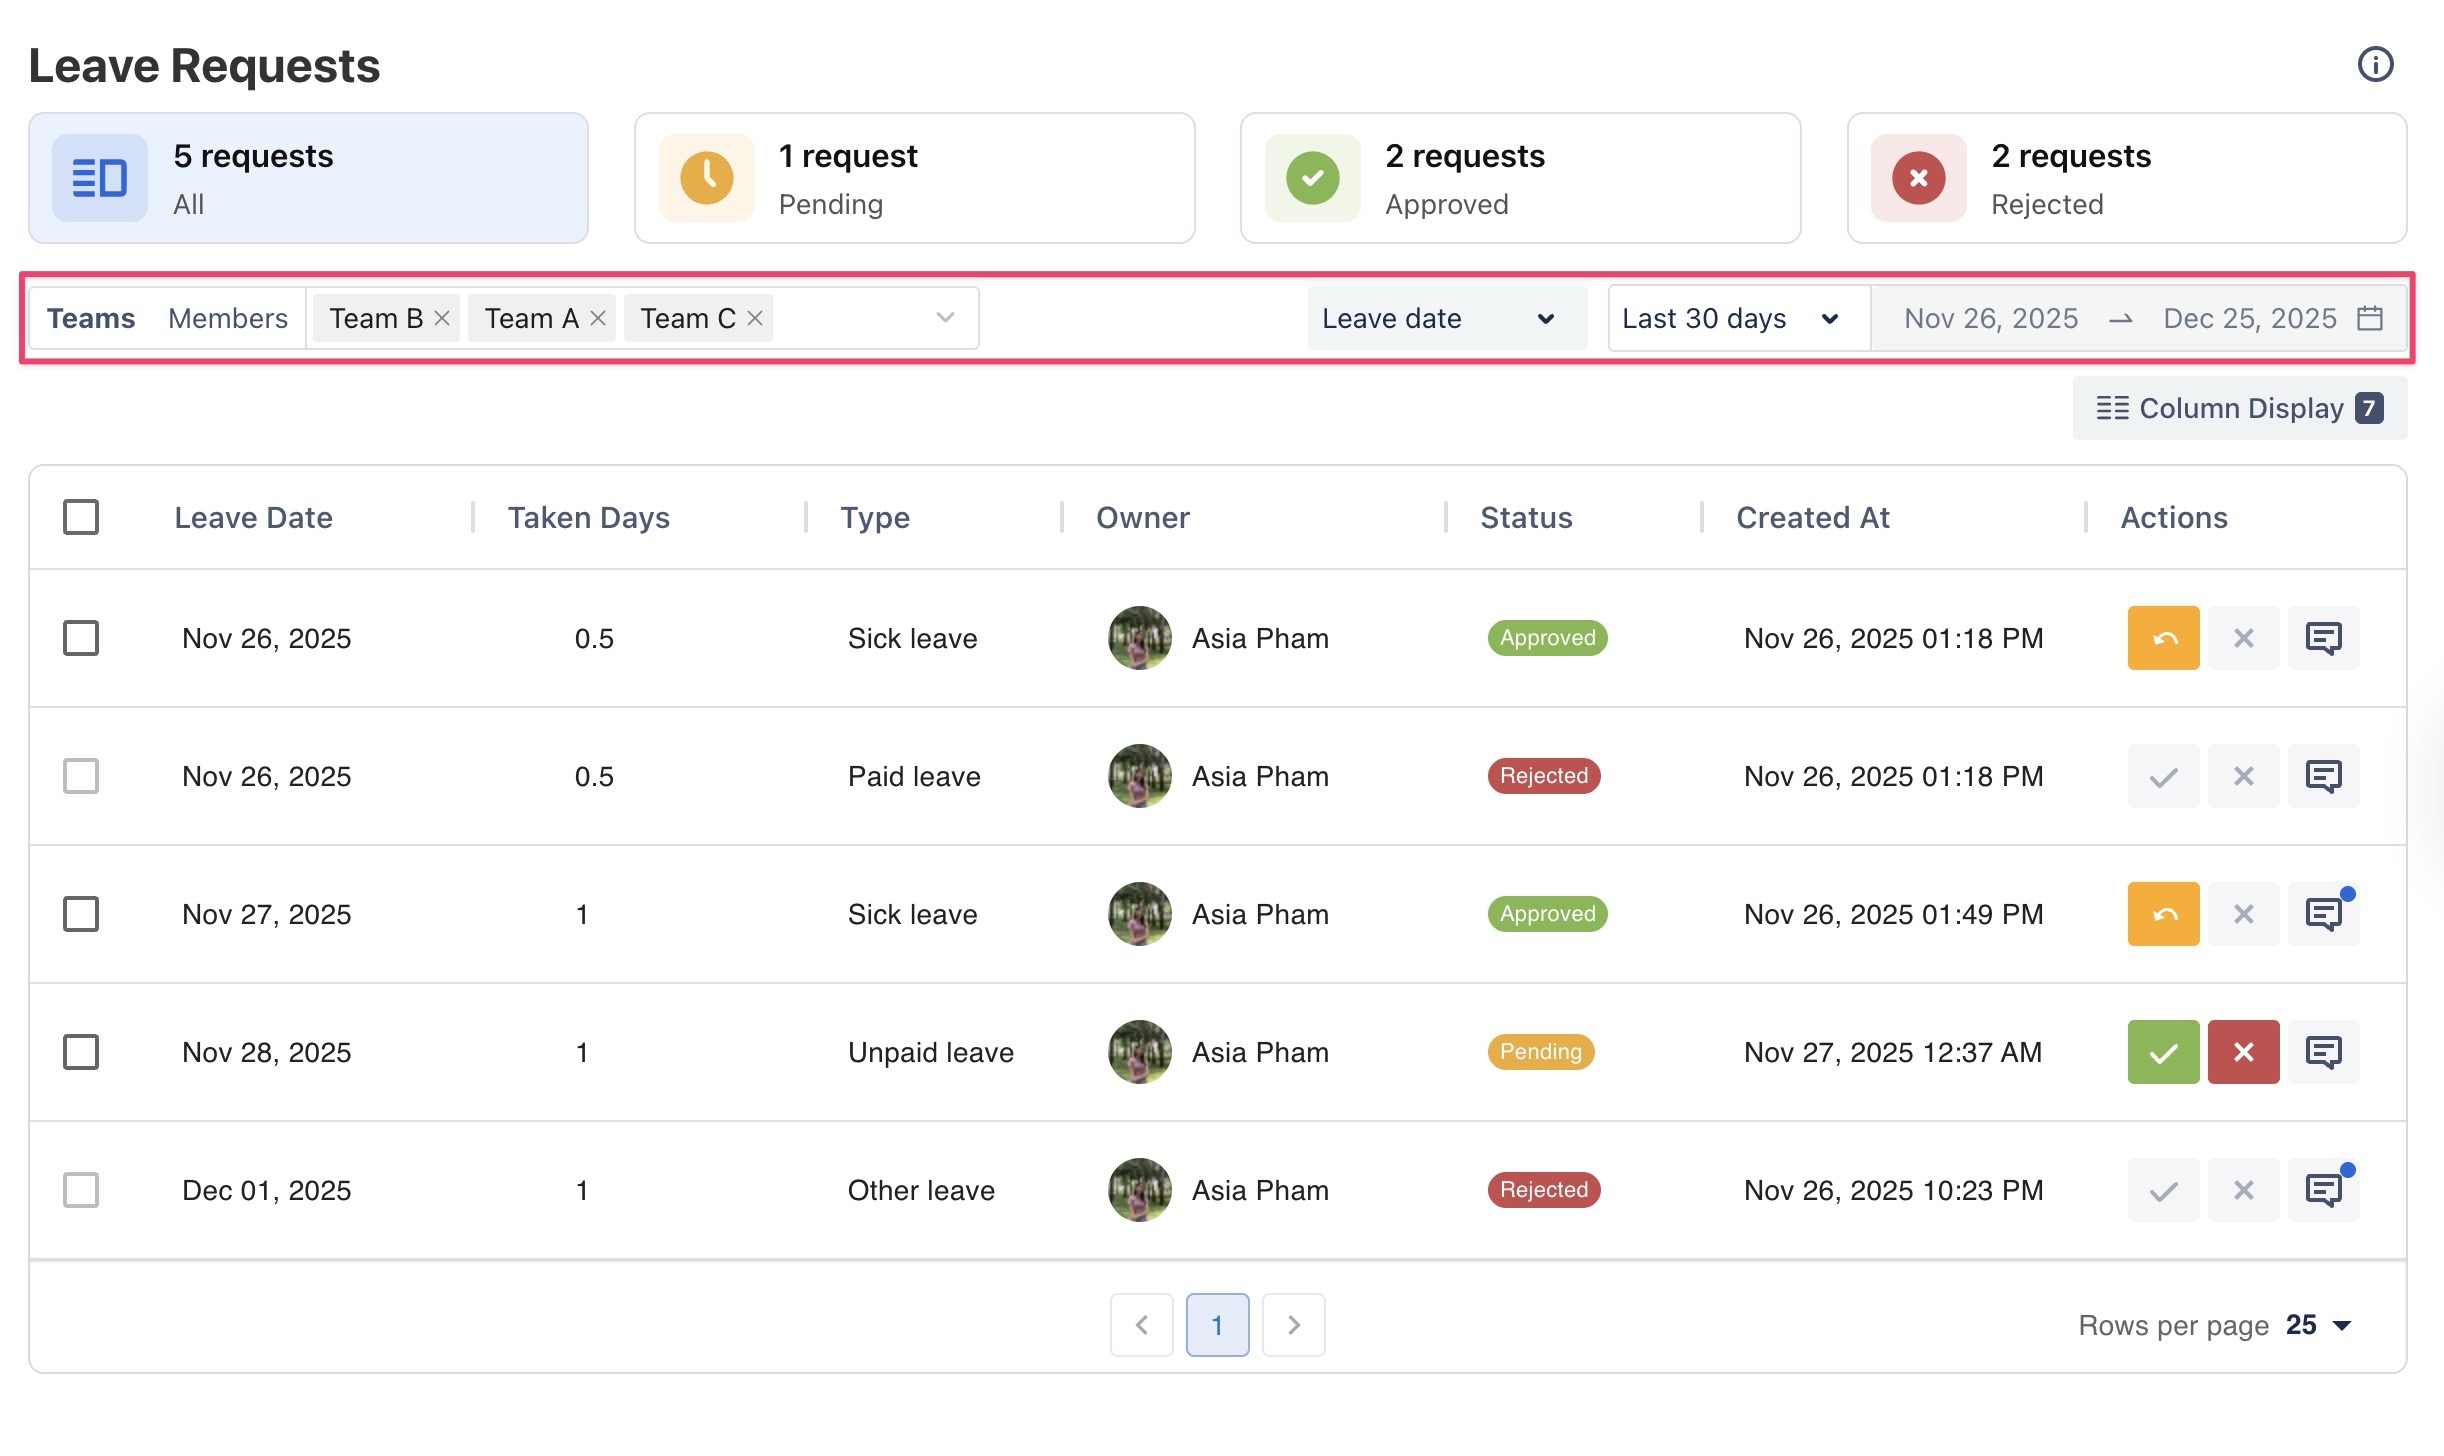Screen dimensions: 2444x1456
Task: Check the Nov 28, 2025 row checkbox
Action: tap(81, 1052)
